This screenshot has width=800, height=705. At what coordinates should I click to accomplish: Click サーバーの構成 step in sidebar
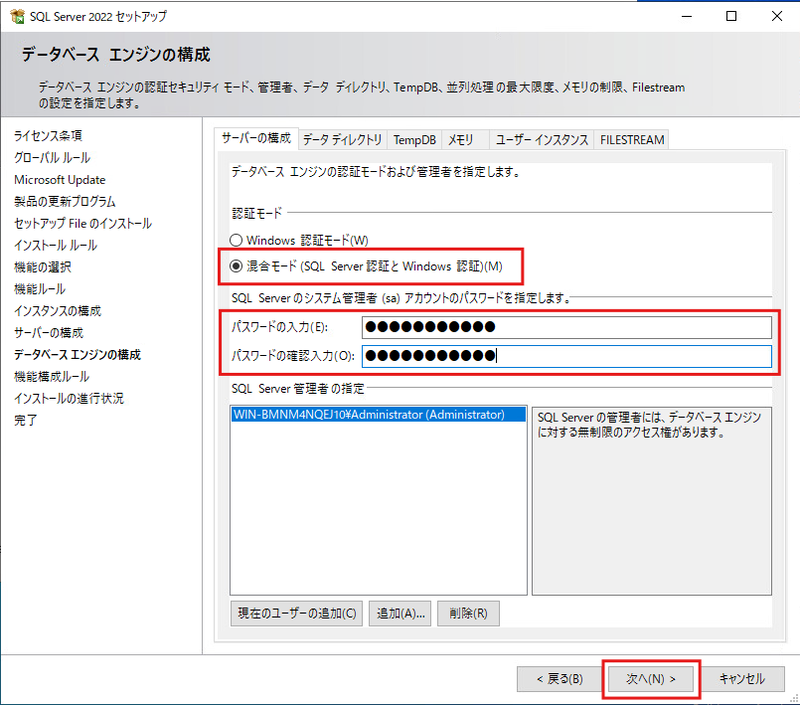pos(48,333)
